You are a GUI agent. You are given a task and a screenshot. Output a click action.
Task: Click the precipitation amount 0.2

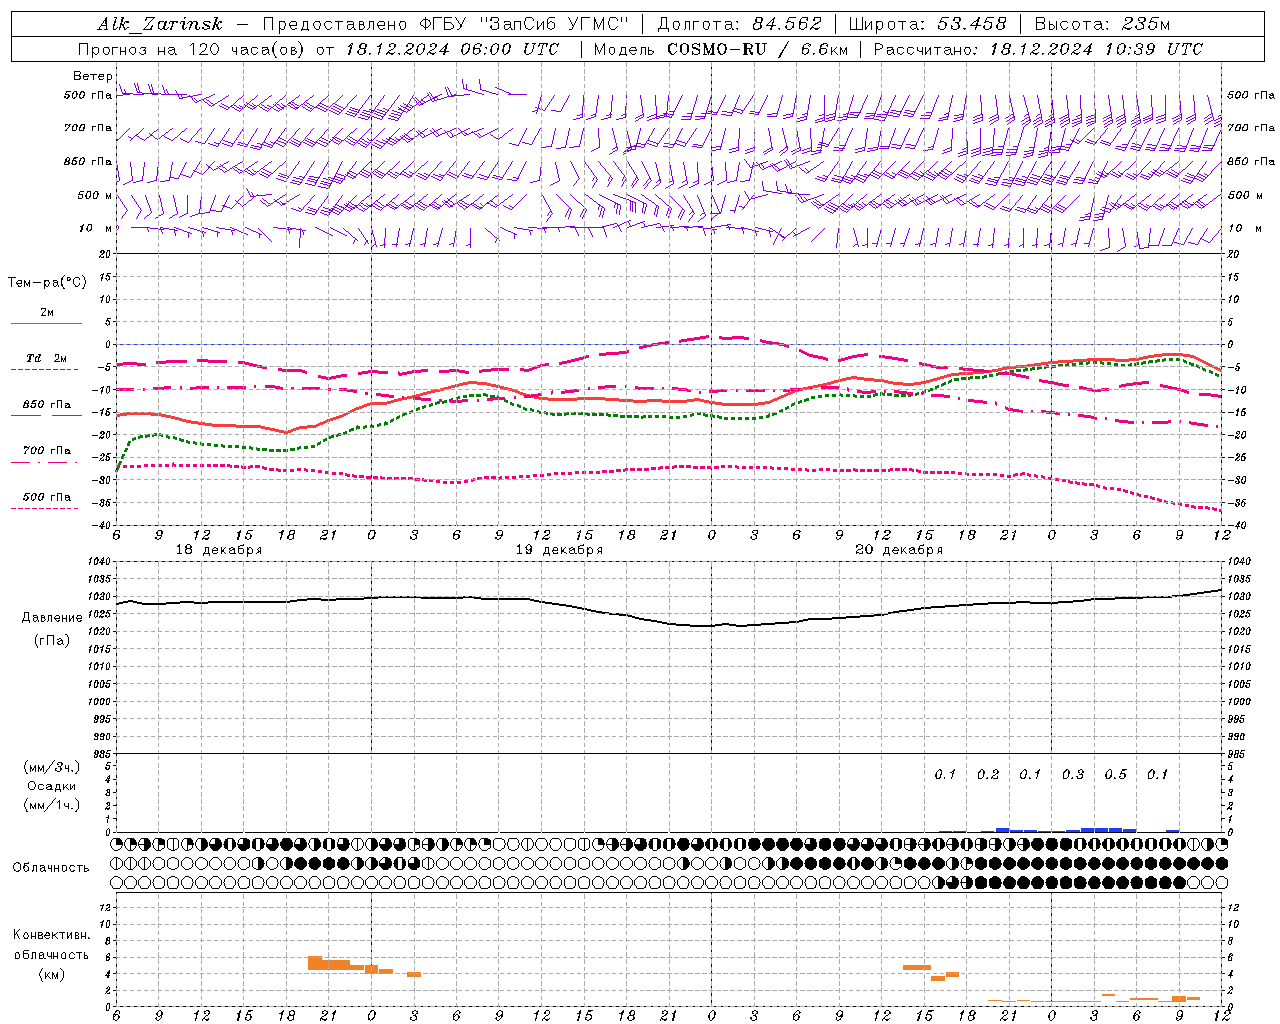click(988, 775)
